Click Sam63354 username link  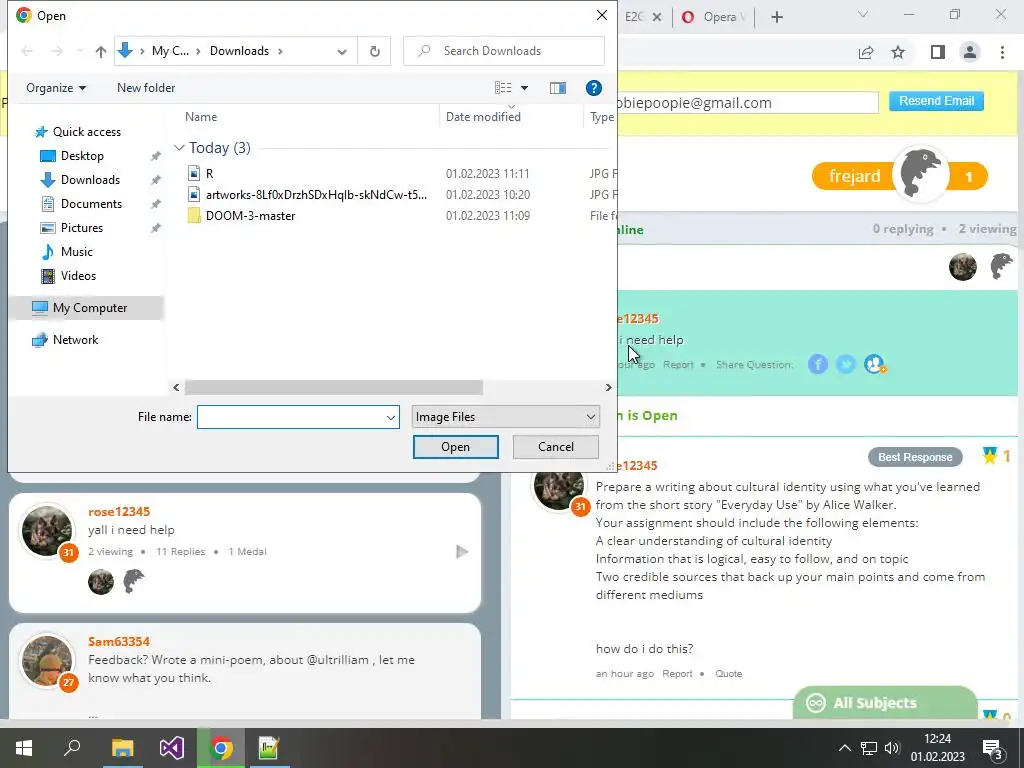[x=119, y=641]
